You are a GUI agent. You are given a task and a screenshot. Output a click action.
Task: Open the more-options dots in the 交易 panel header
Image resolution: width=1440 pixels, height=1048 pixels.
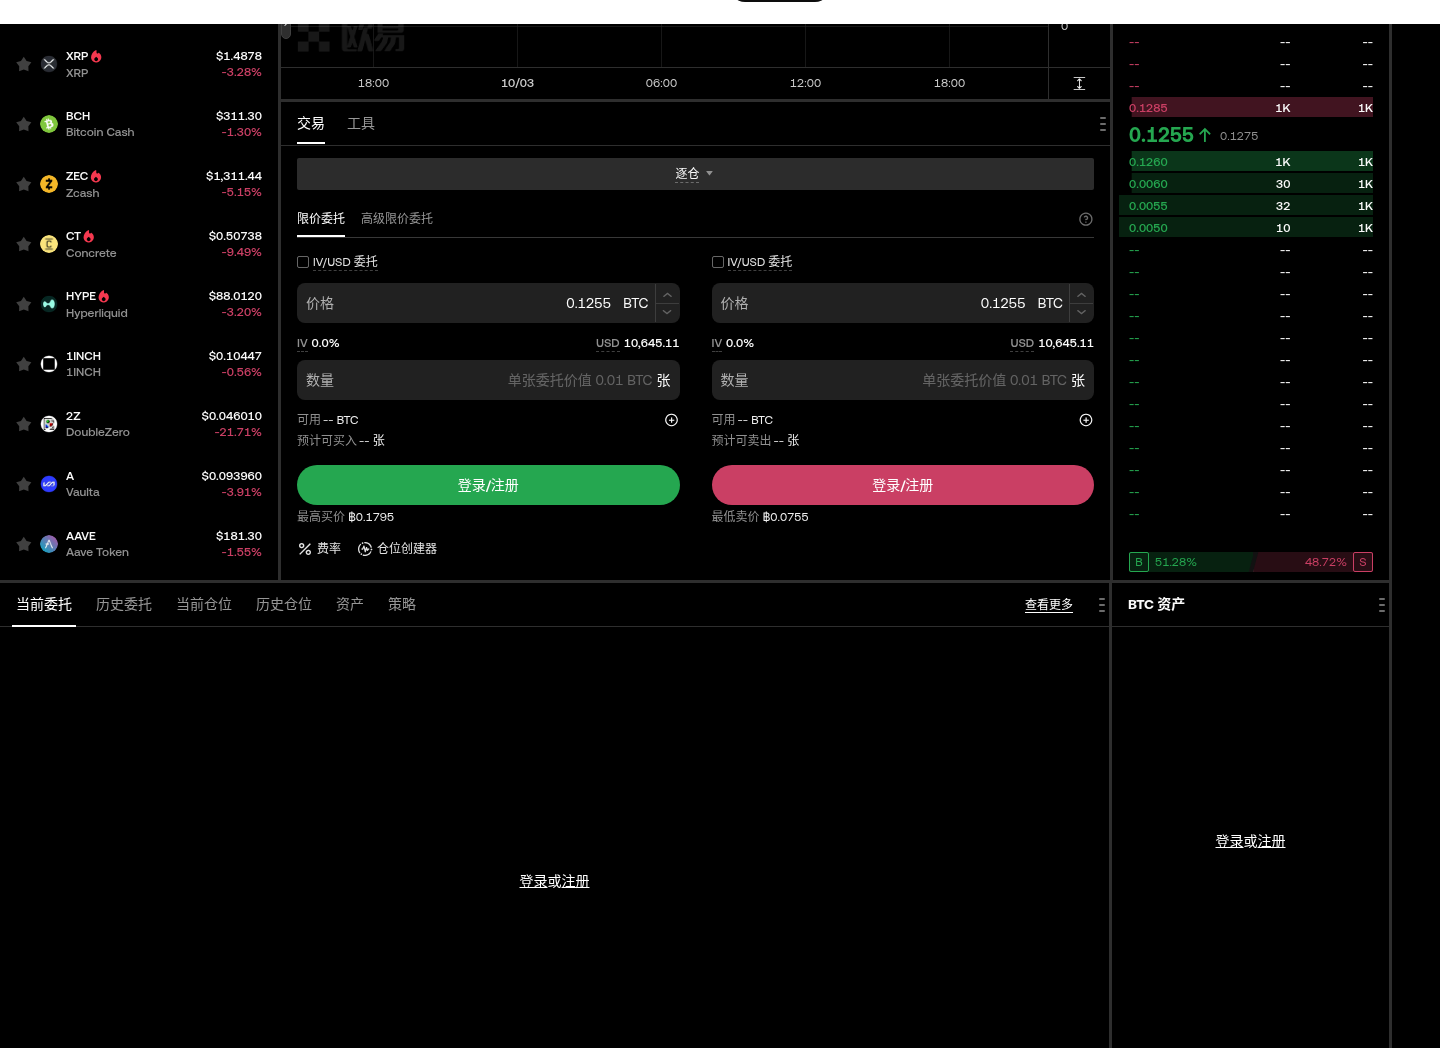point(1102,124)
